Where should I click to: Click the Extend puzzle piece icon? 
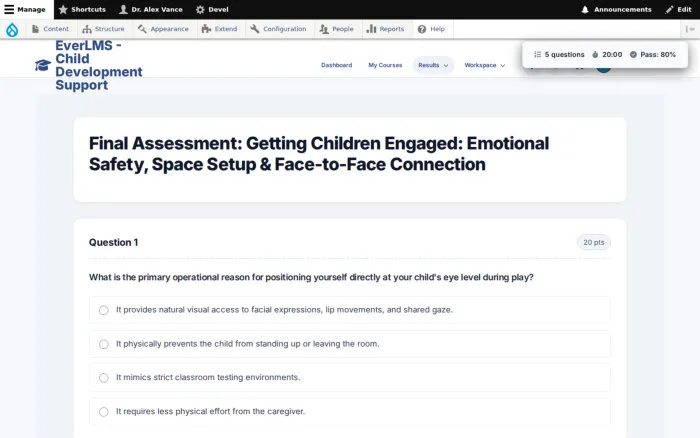click(206, 29)
